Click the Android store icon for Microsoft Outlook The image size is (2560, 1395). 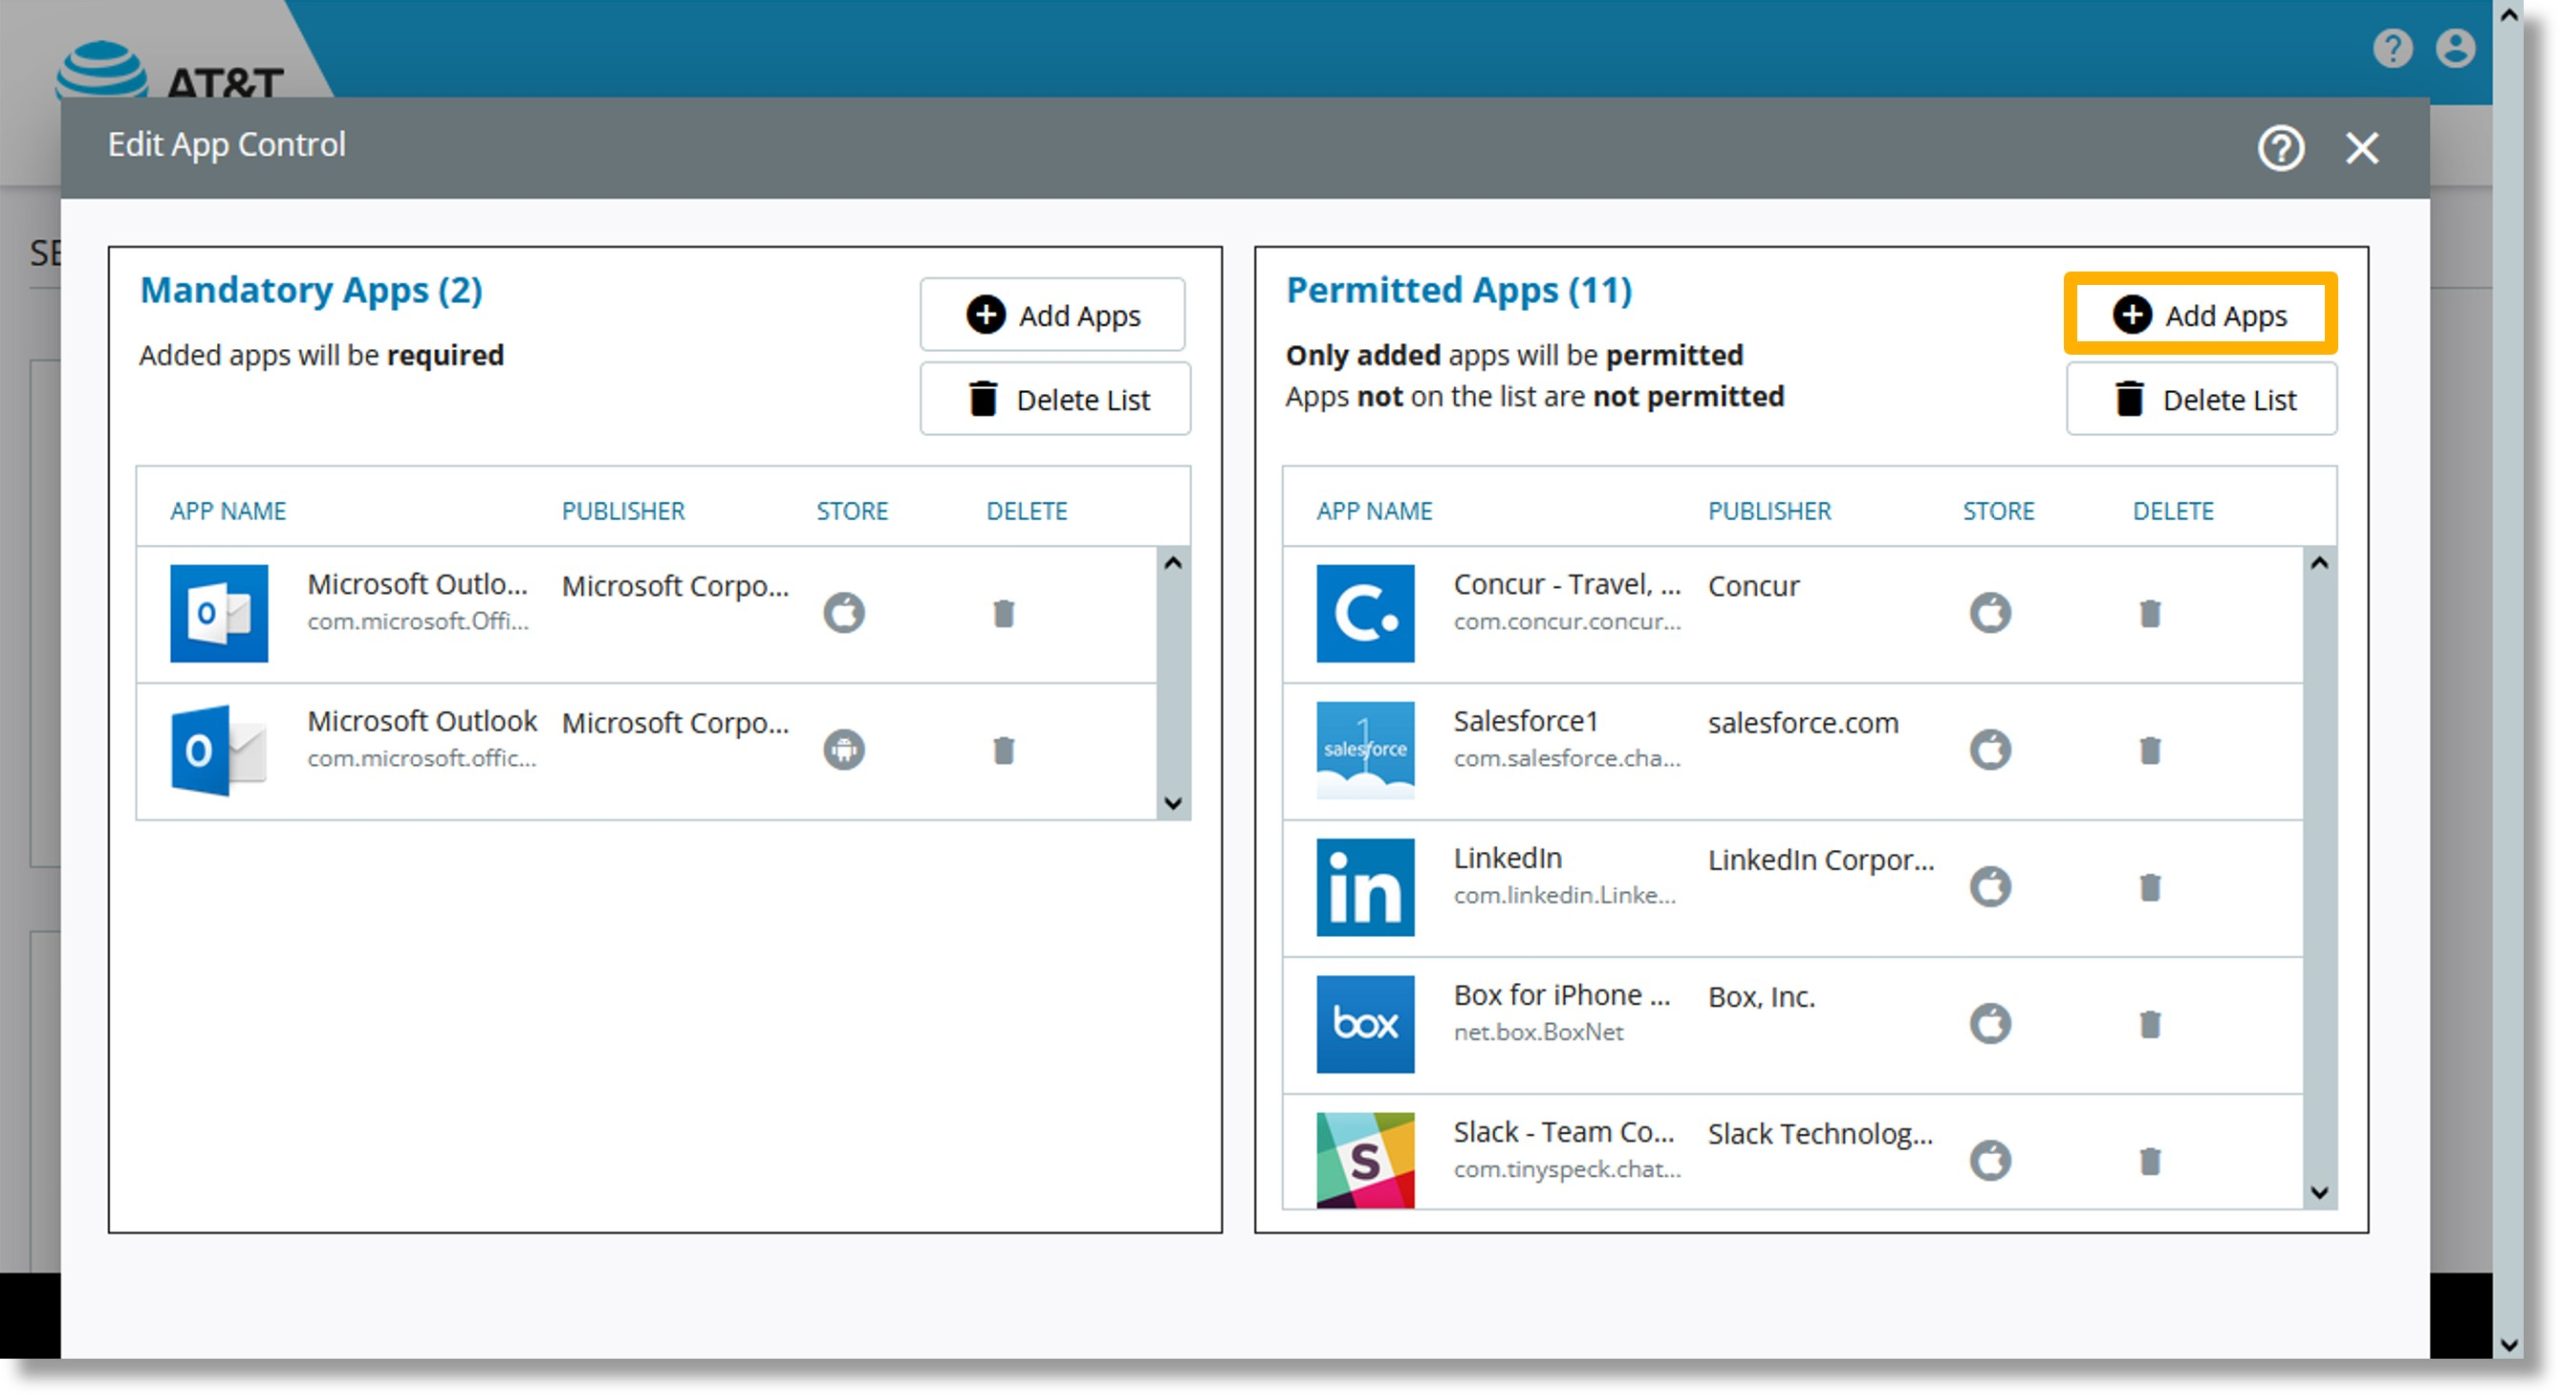(x=844, y=749)
